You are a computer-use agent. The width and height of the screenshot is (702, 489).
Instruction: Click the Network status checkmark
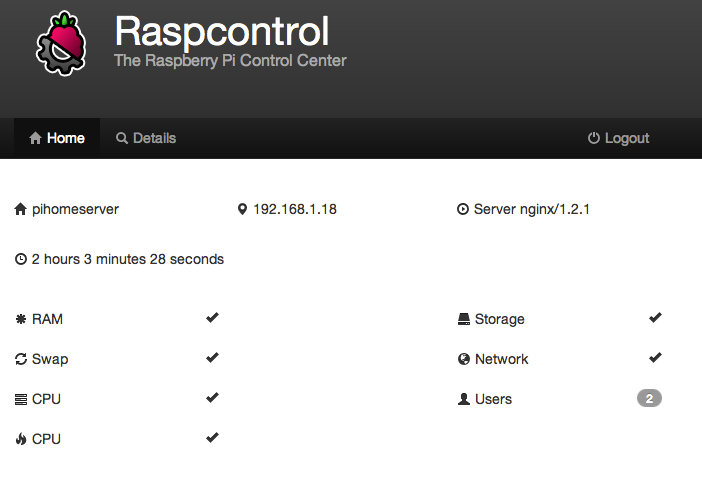tap(655, 357)
